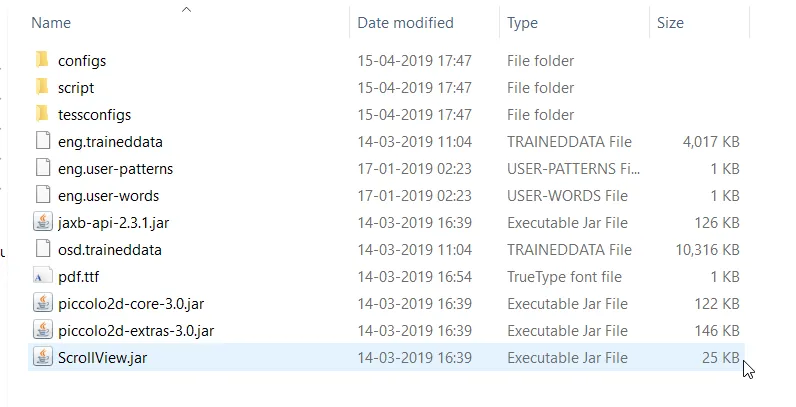
Task: Click the 10,316 KB size of osd.traineddata
Action: coord(705,249)
